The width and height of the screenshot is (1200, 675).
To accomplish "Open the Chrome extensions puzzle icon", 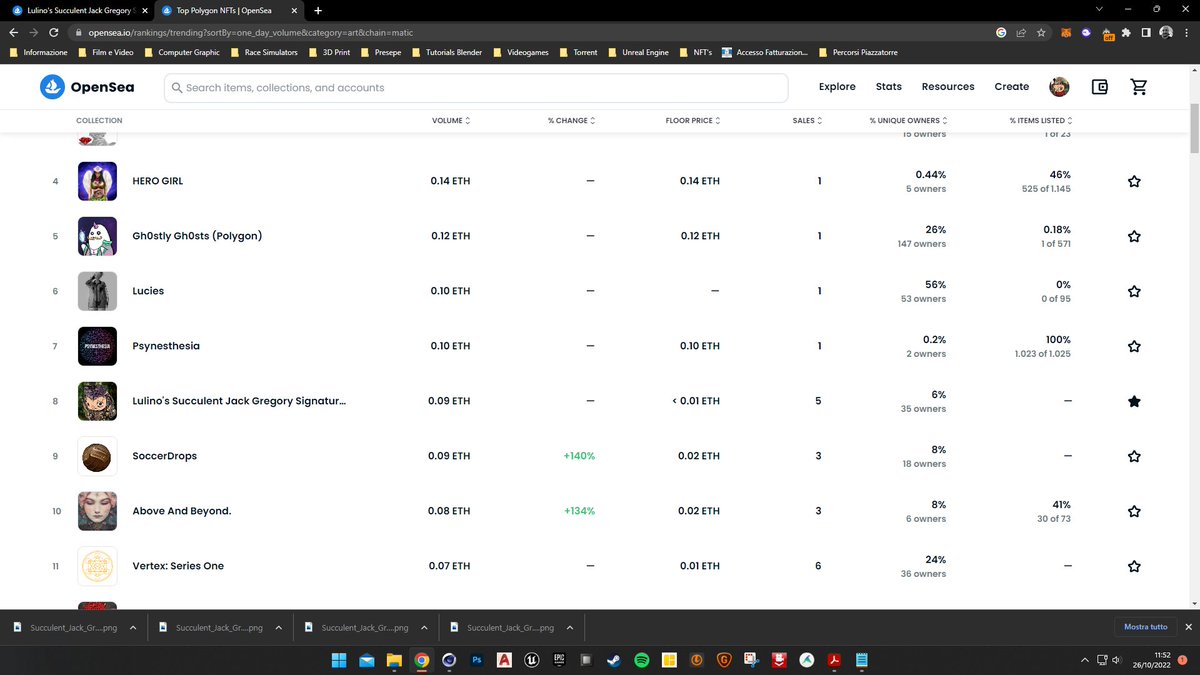I will point(1128,32).
